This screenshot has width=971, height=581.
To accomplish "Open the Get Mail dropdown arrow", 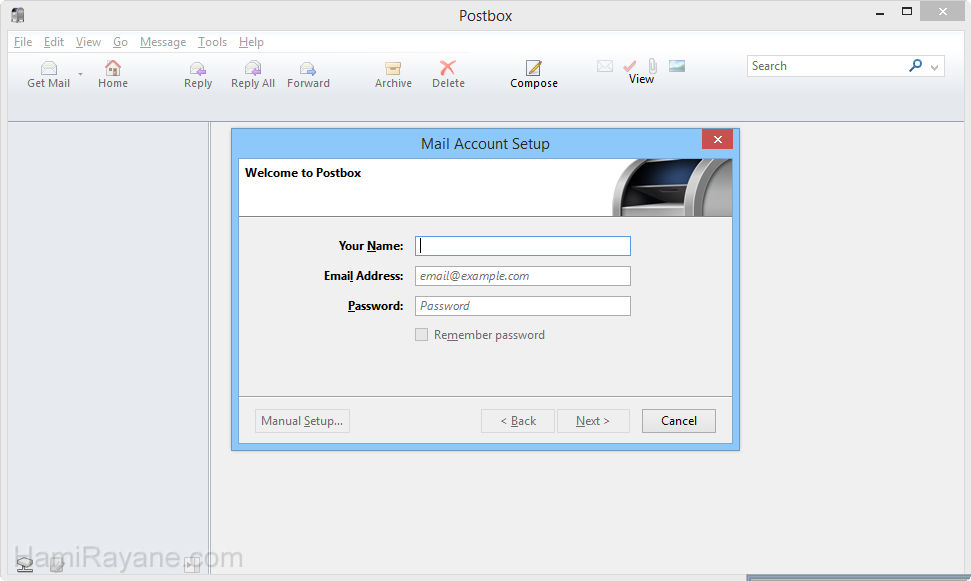I will coord(81,74).
